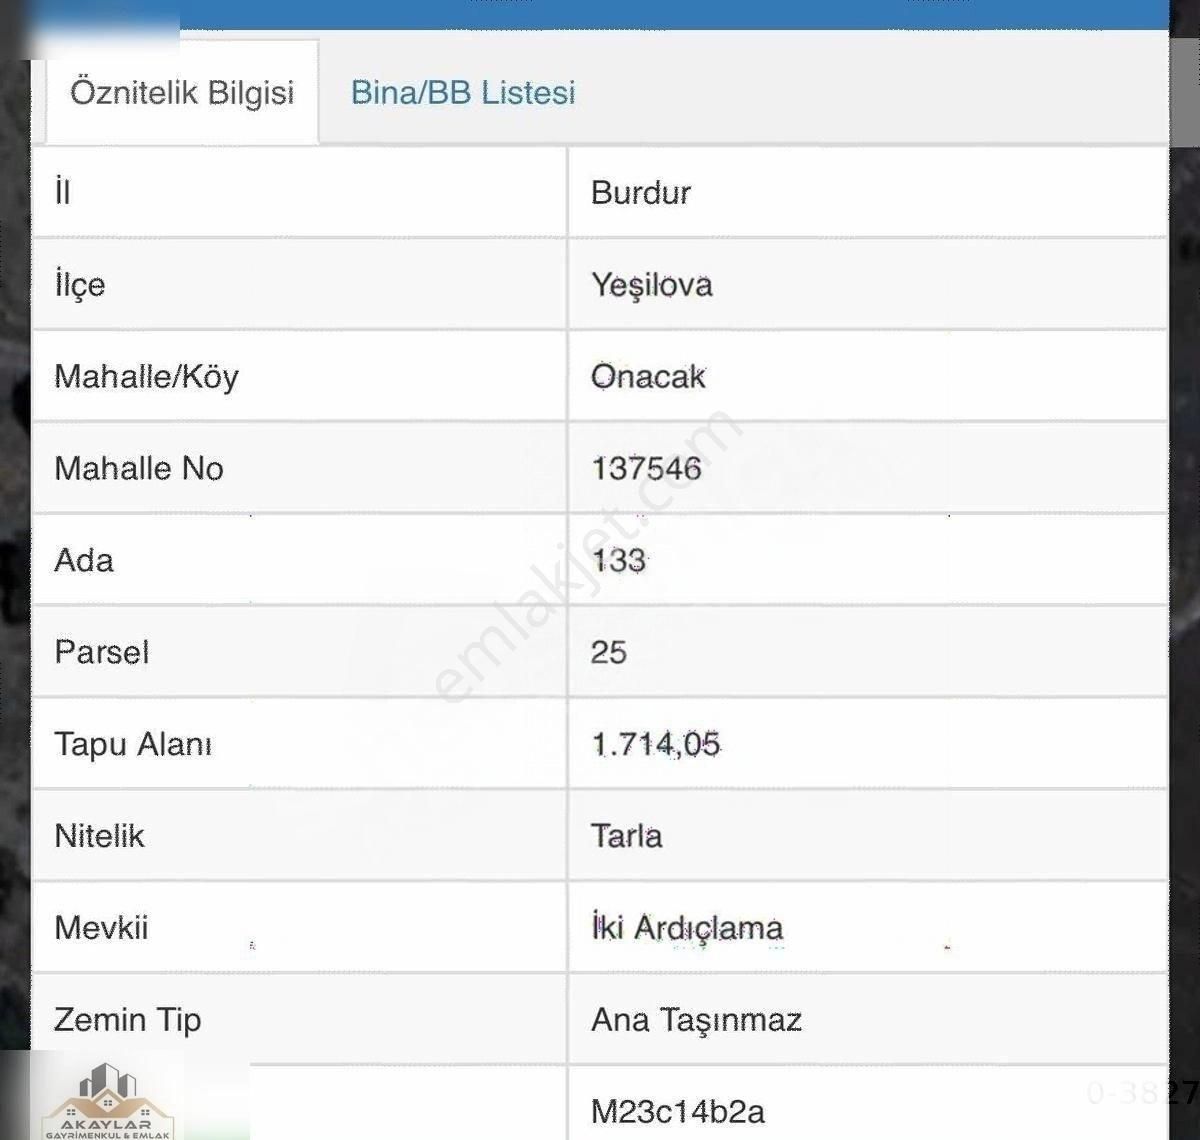Switch to Bina/BB Listesi tab

[463, 93]
